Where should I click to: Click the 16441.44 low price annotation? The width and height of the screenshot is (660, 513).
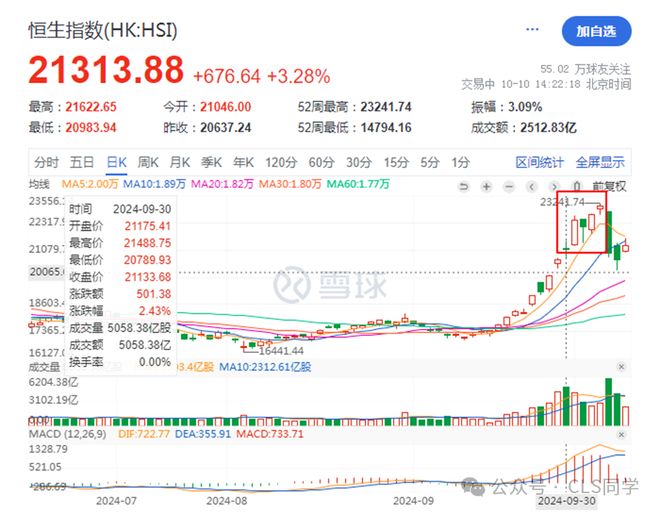tap(281, 350)
